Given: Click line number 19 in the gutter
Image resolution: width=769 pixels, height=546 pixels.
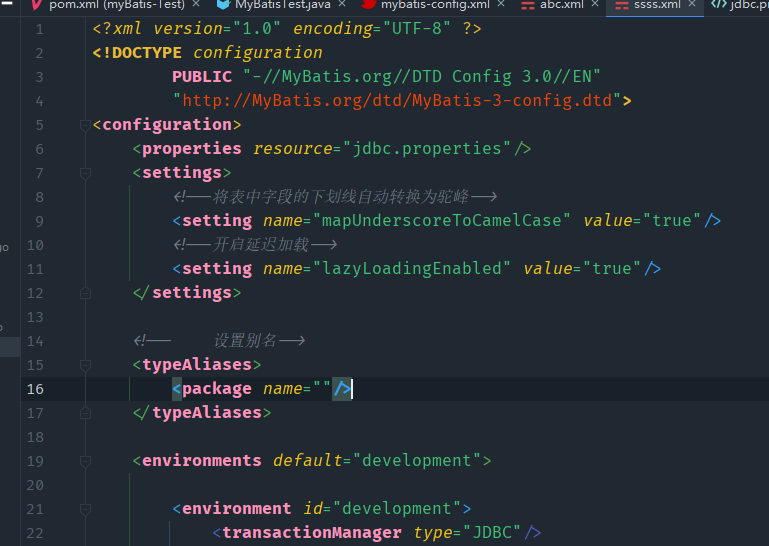Looking at the screenshot, I should 36,461.
